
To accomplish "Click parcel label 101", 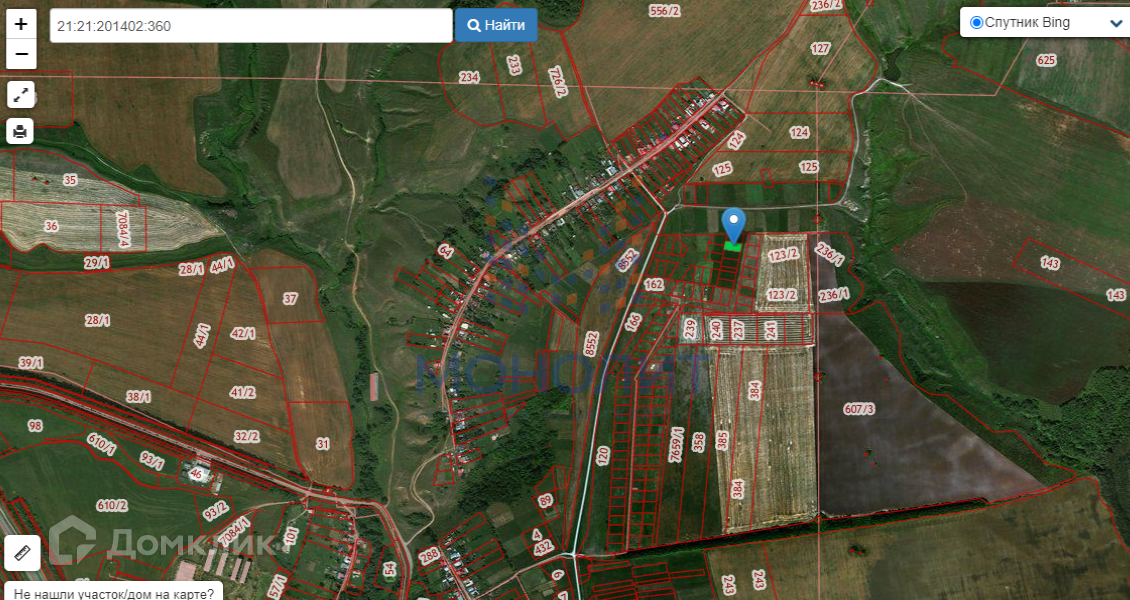I will pyautogui.click(x=291, y=535).
